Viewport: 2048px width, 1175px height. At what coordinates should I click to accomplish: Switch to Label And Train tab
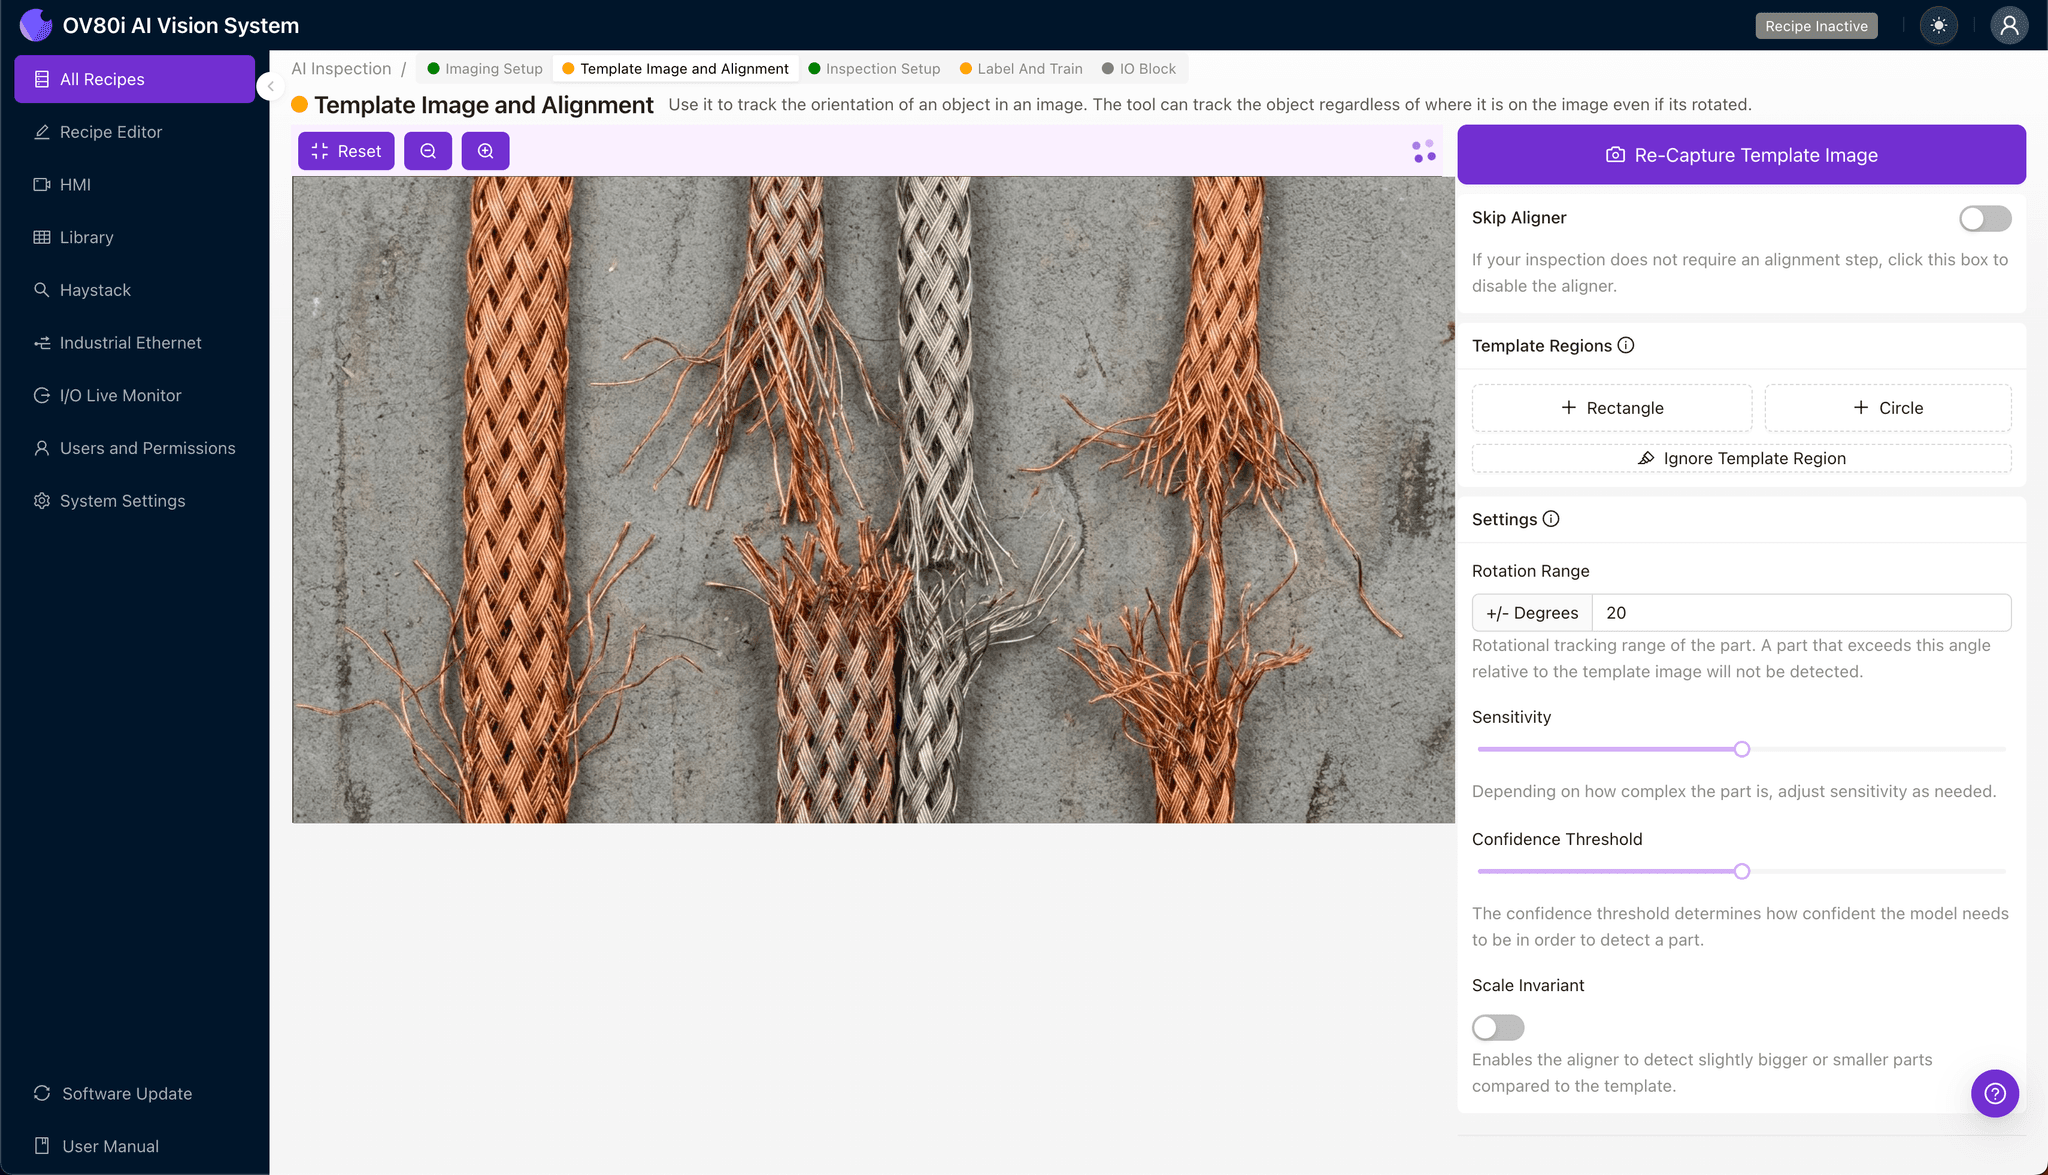point(1021,69)
